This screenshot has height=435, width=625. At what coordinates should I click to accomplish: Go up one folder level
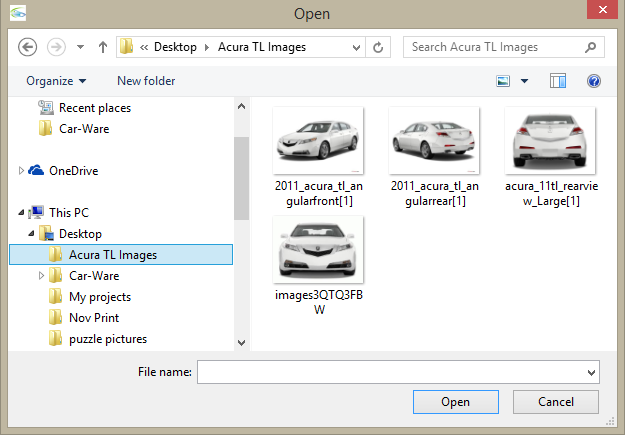tap(103, 47)
